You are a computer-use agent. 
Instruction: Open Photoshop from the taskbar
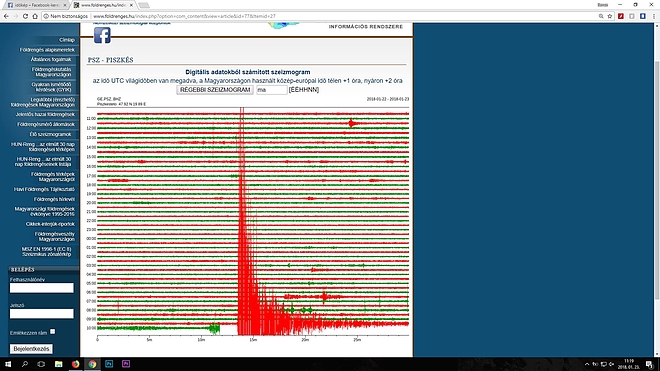click(109, 364)
